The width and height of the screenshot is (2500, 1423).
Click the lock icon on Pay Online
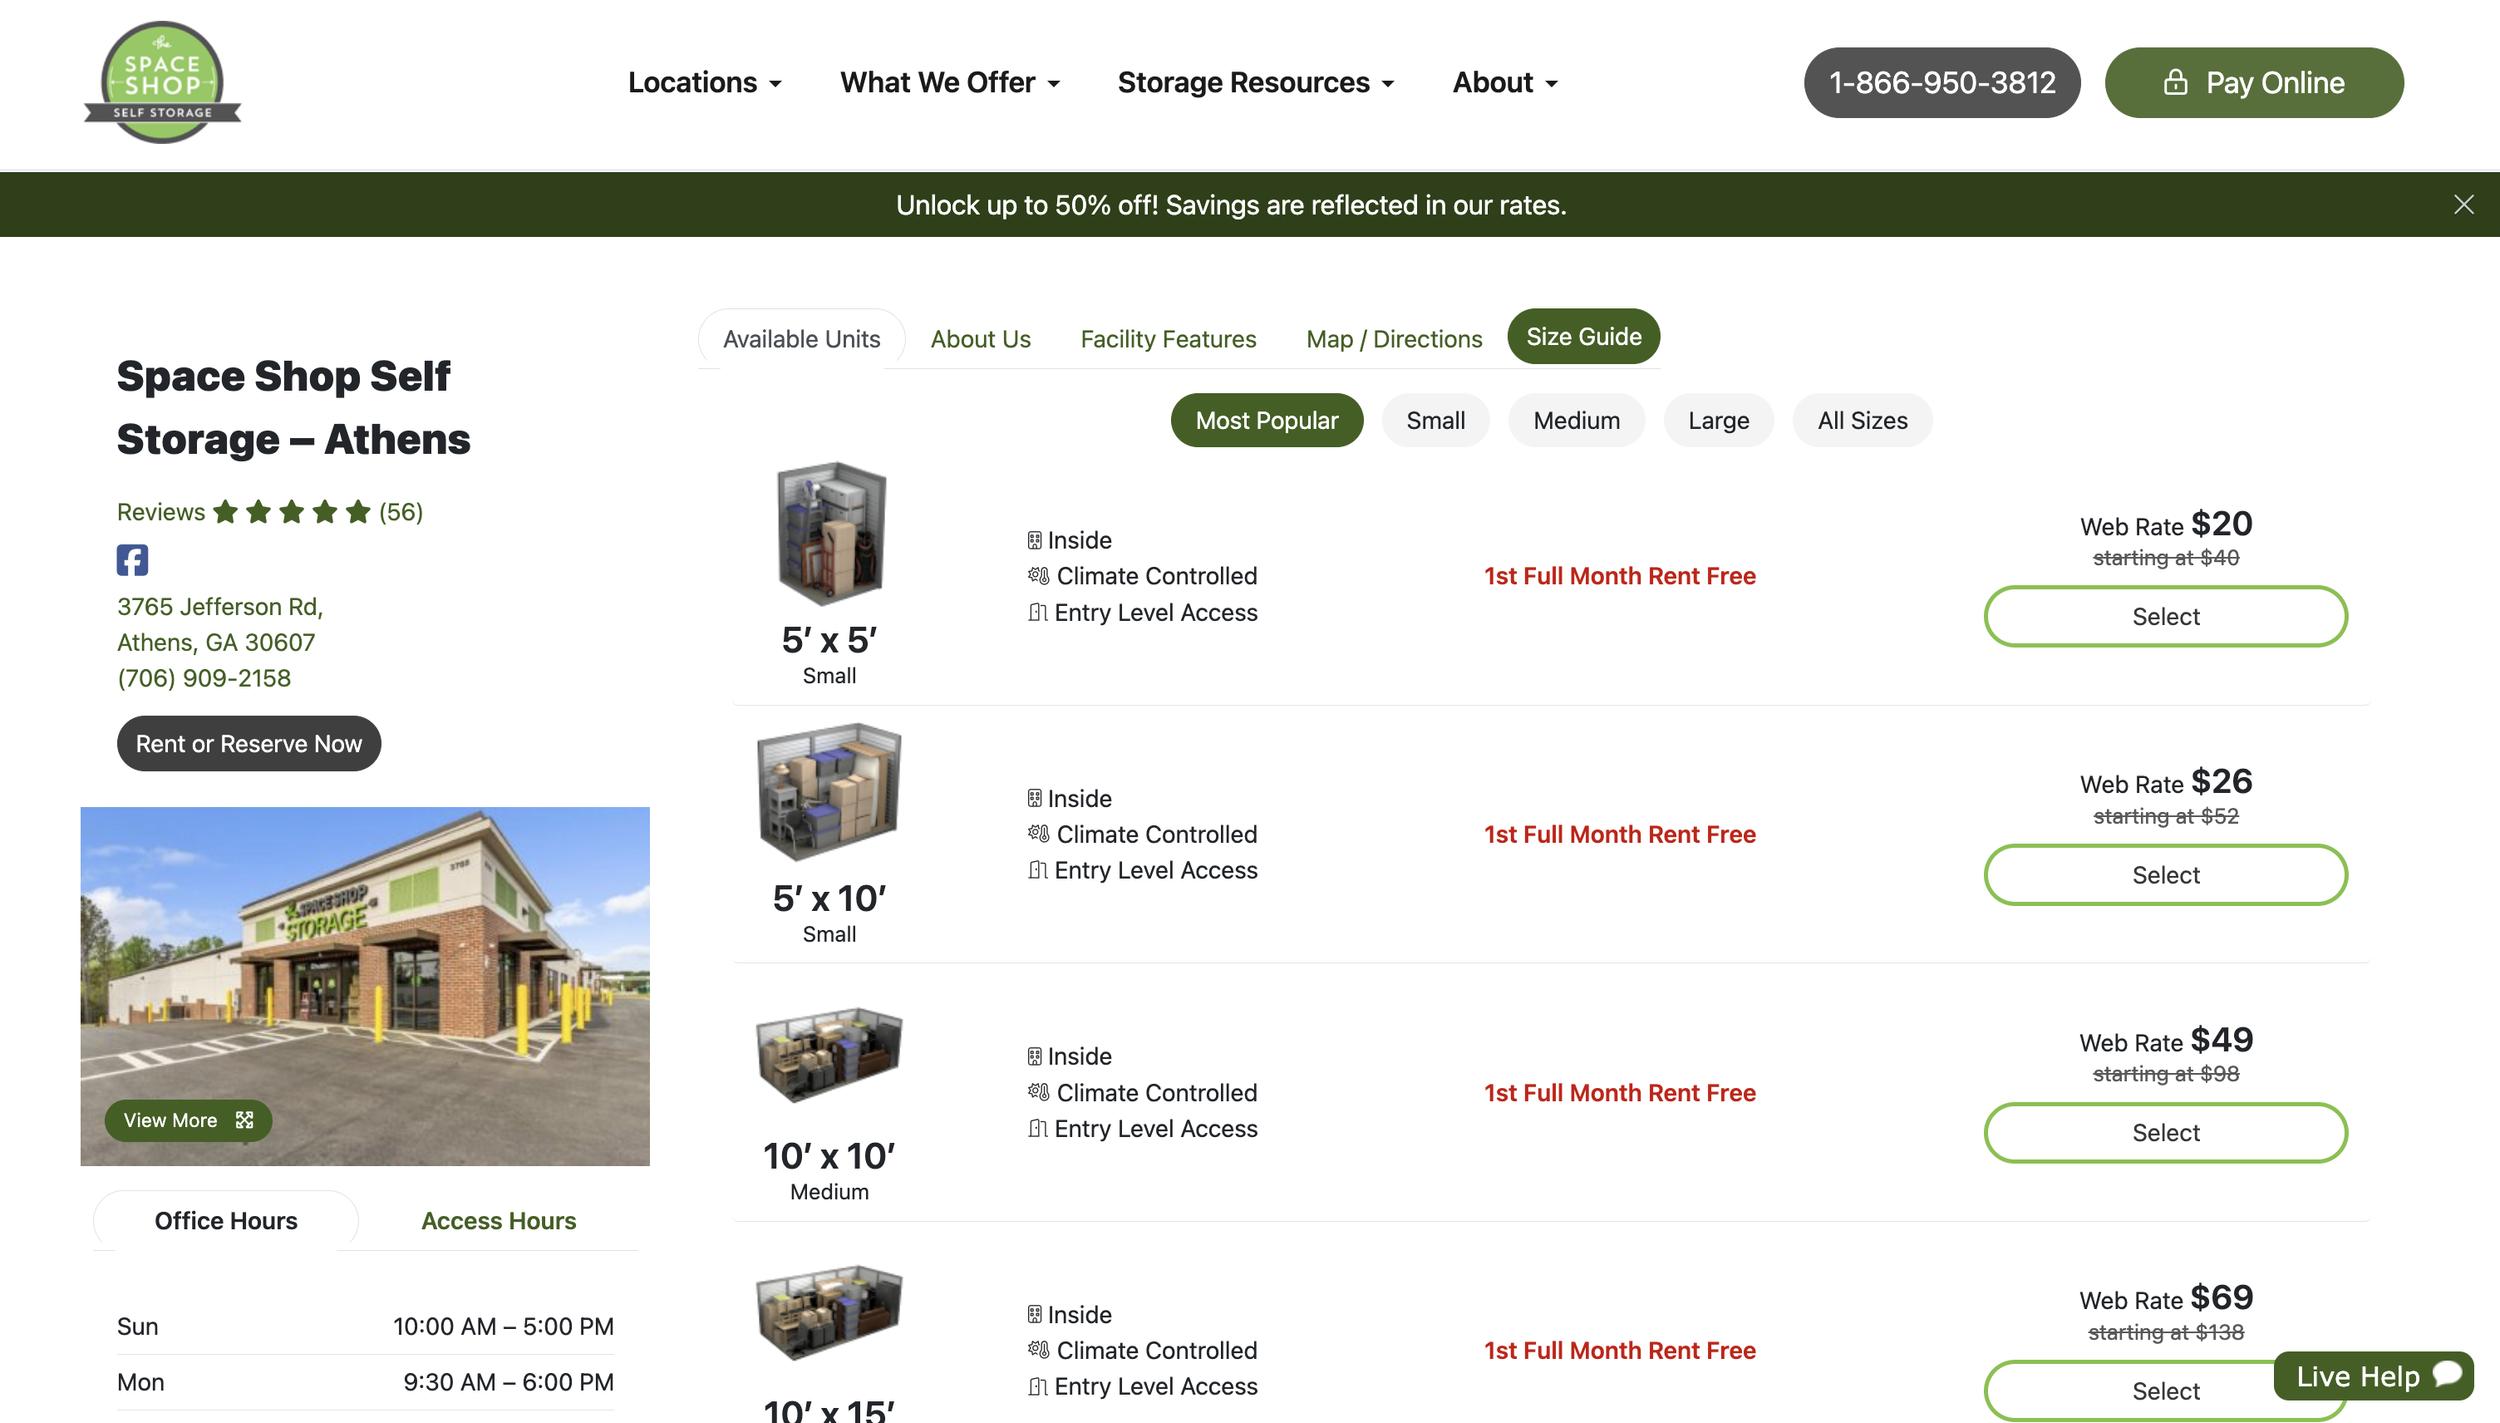tap(2175, 83)
